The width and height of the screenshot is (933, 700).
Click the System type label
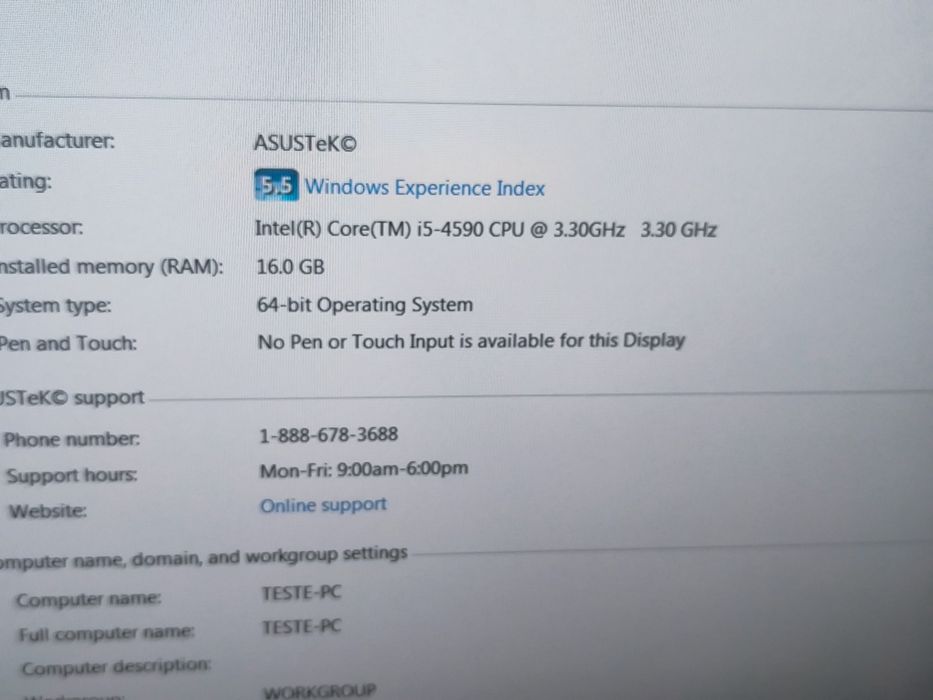(55, 306)
